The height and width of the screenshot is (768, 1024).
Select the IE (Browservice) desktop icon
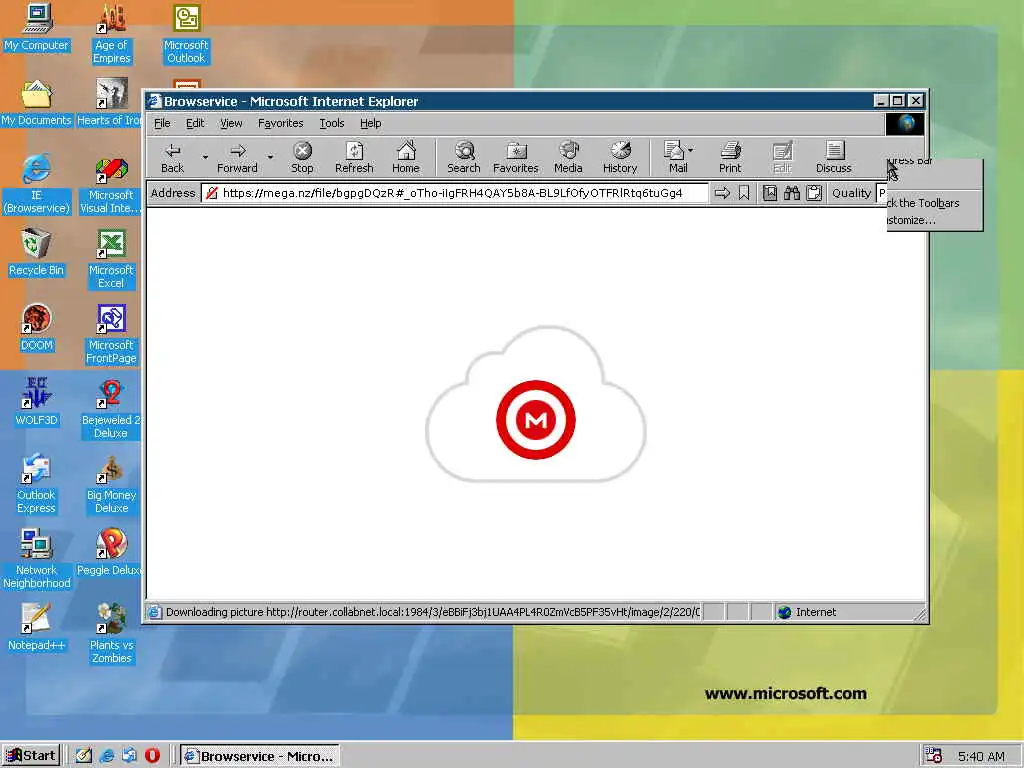click(x=37, y=185)
